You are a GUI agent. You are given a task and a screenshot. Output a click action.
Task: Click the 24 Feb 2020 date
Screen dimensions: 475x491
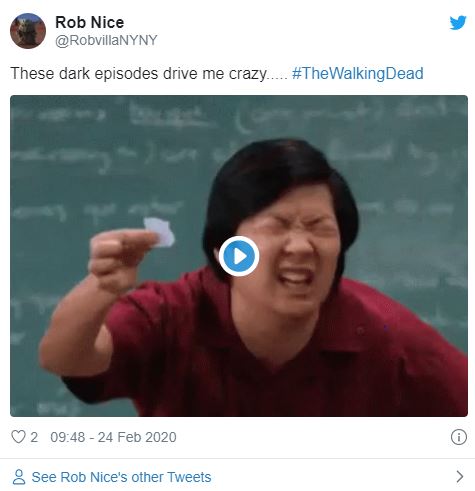137,437
